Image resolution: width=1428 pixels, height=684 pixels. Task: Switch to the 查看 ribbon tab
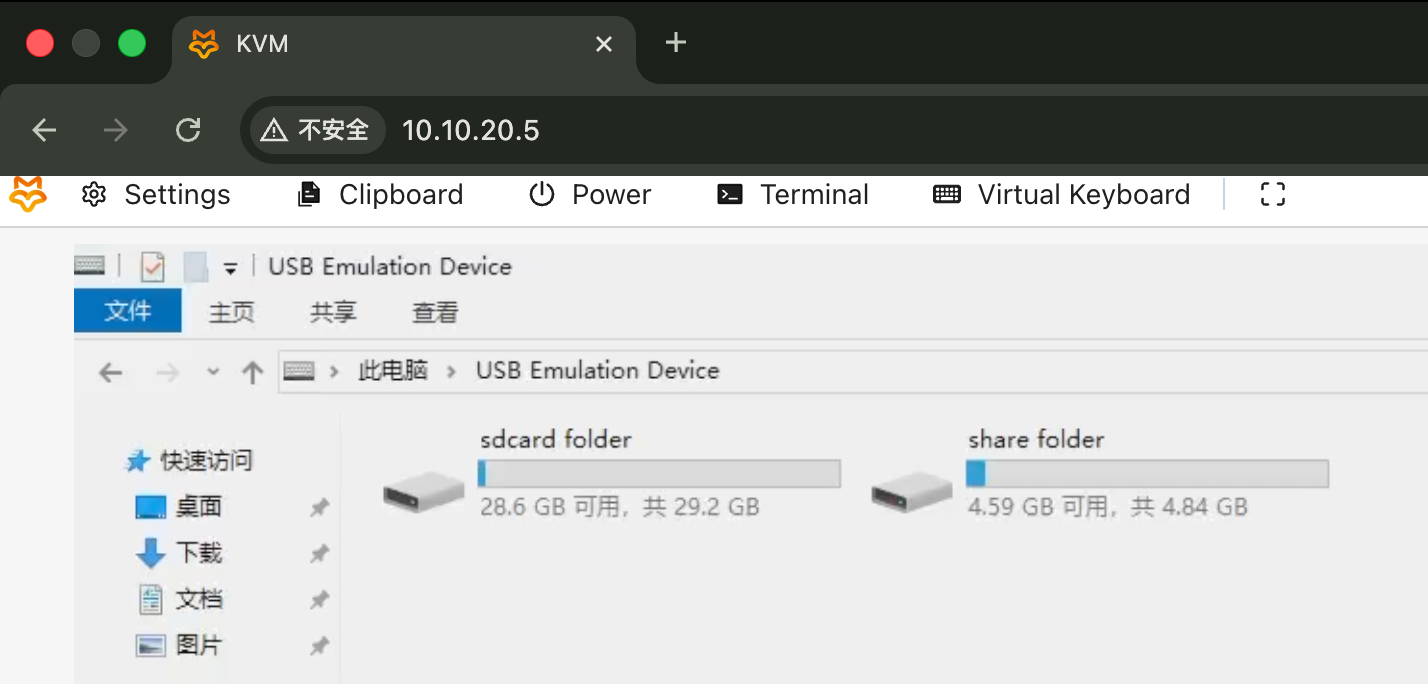click(x=435, y=313)
